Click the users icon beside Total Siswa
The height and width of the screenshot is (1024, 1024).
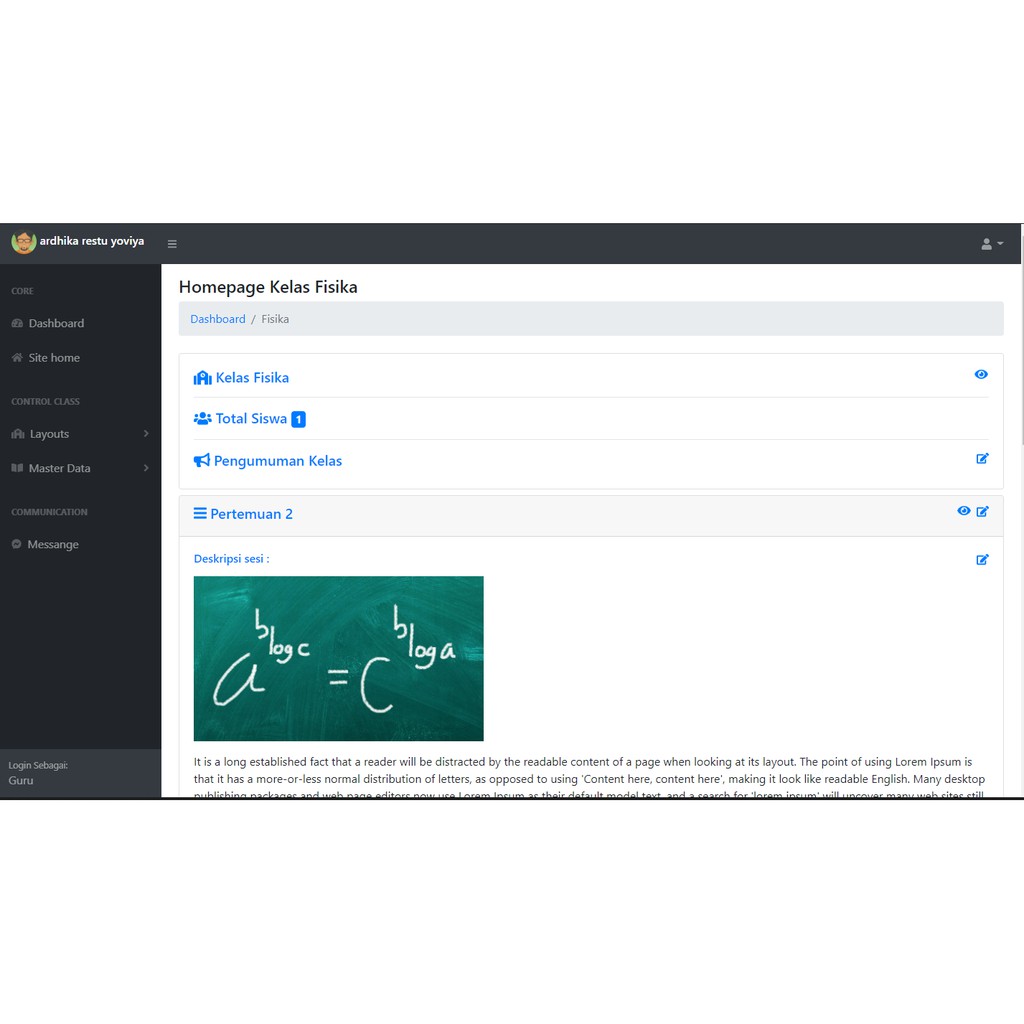pos(202,419)
